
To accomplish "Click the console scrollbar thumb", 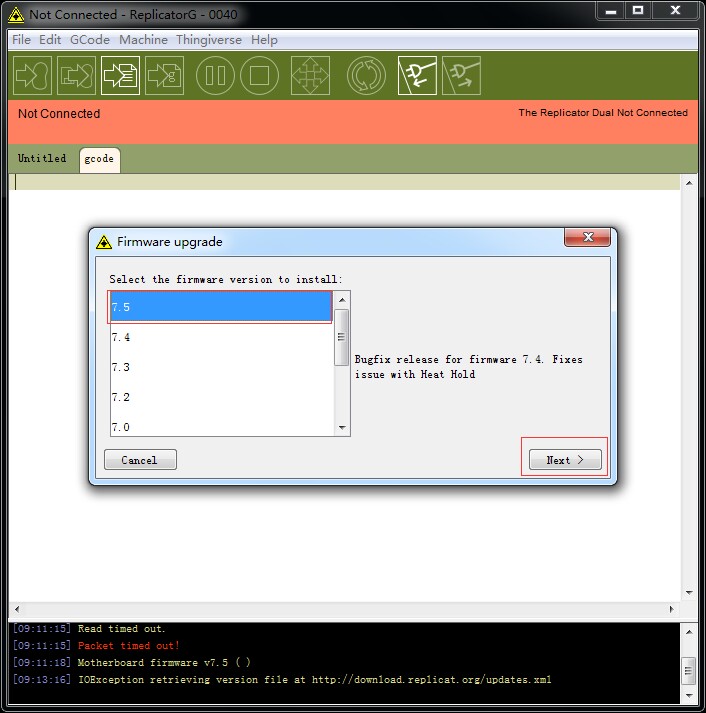I will click(689, 670).
